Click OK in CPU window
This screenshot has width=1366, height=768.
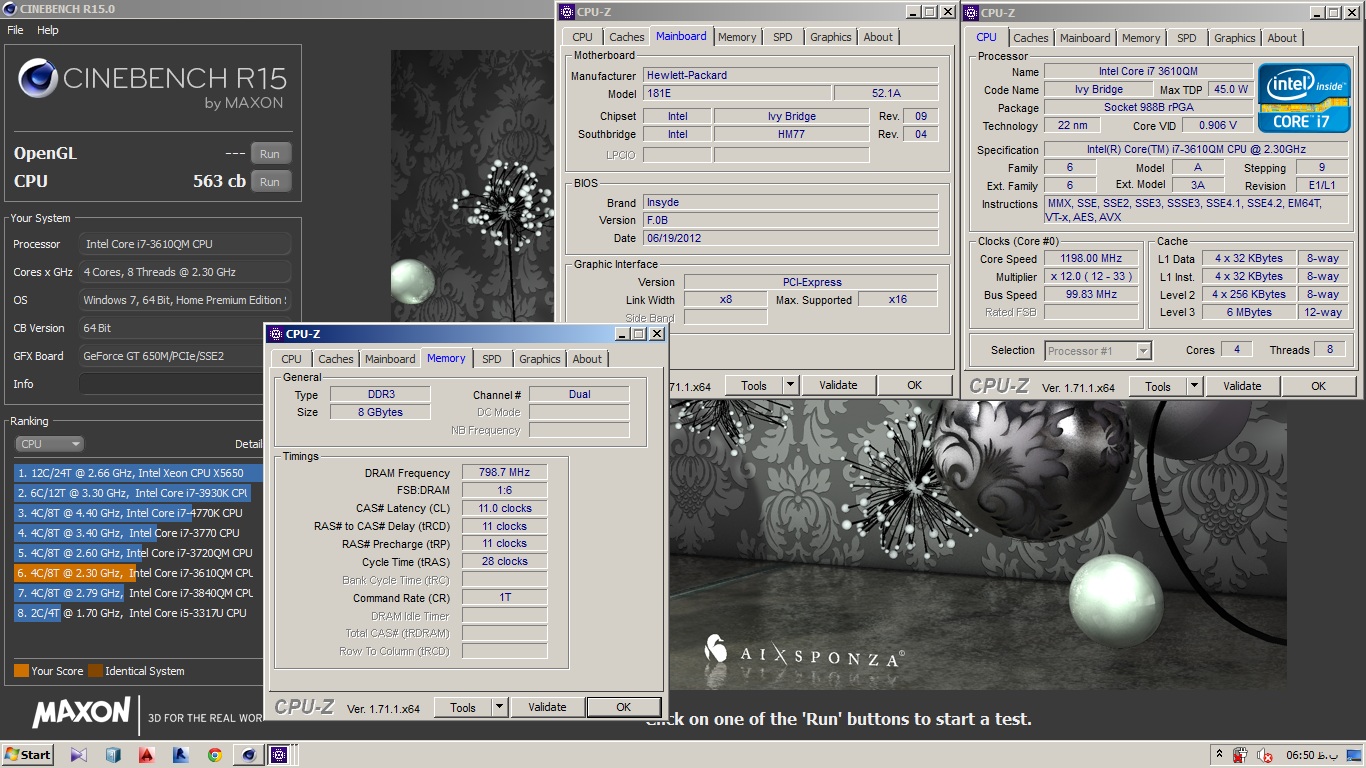click(1319, 386)
